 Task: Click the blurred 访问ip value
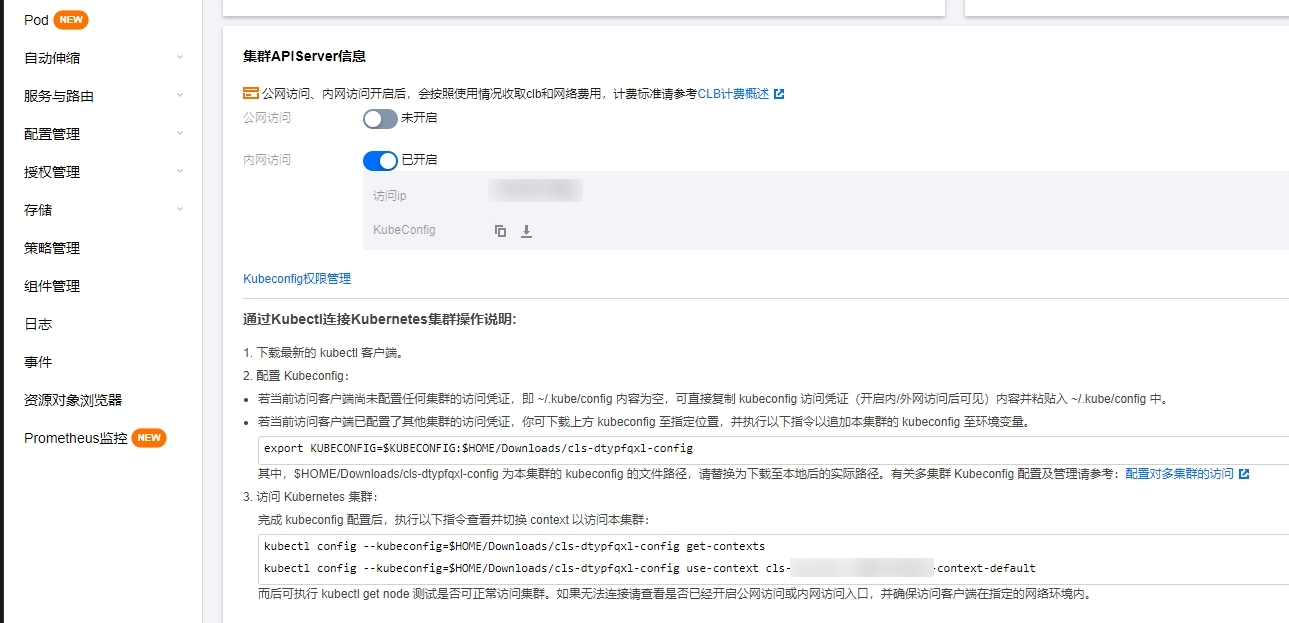[535, 190]
